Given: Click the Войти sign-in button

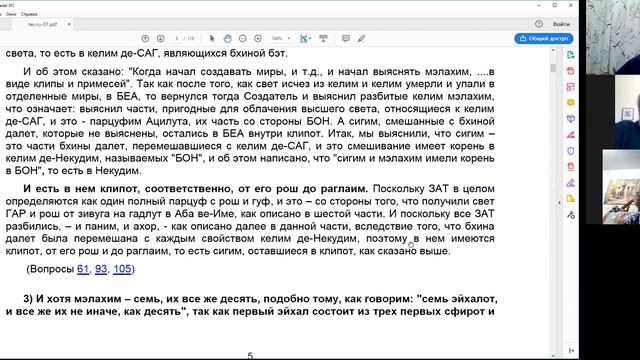Looking at the screenshot, I should coord(561,24).
